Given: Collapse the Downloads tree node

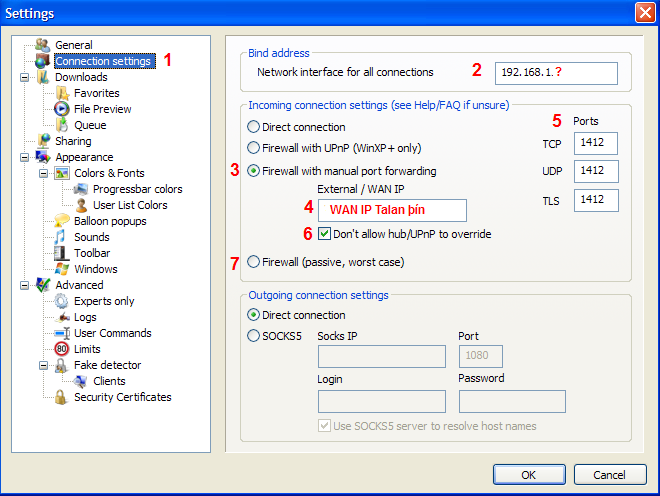Looking at the screenshot, I should click(24, 77).
